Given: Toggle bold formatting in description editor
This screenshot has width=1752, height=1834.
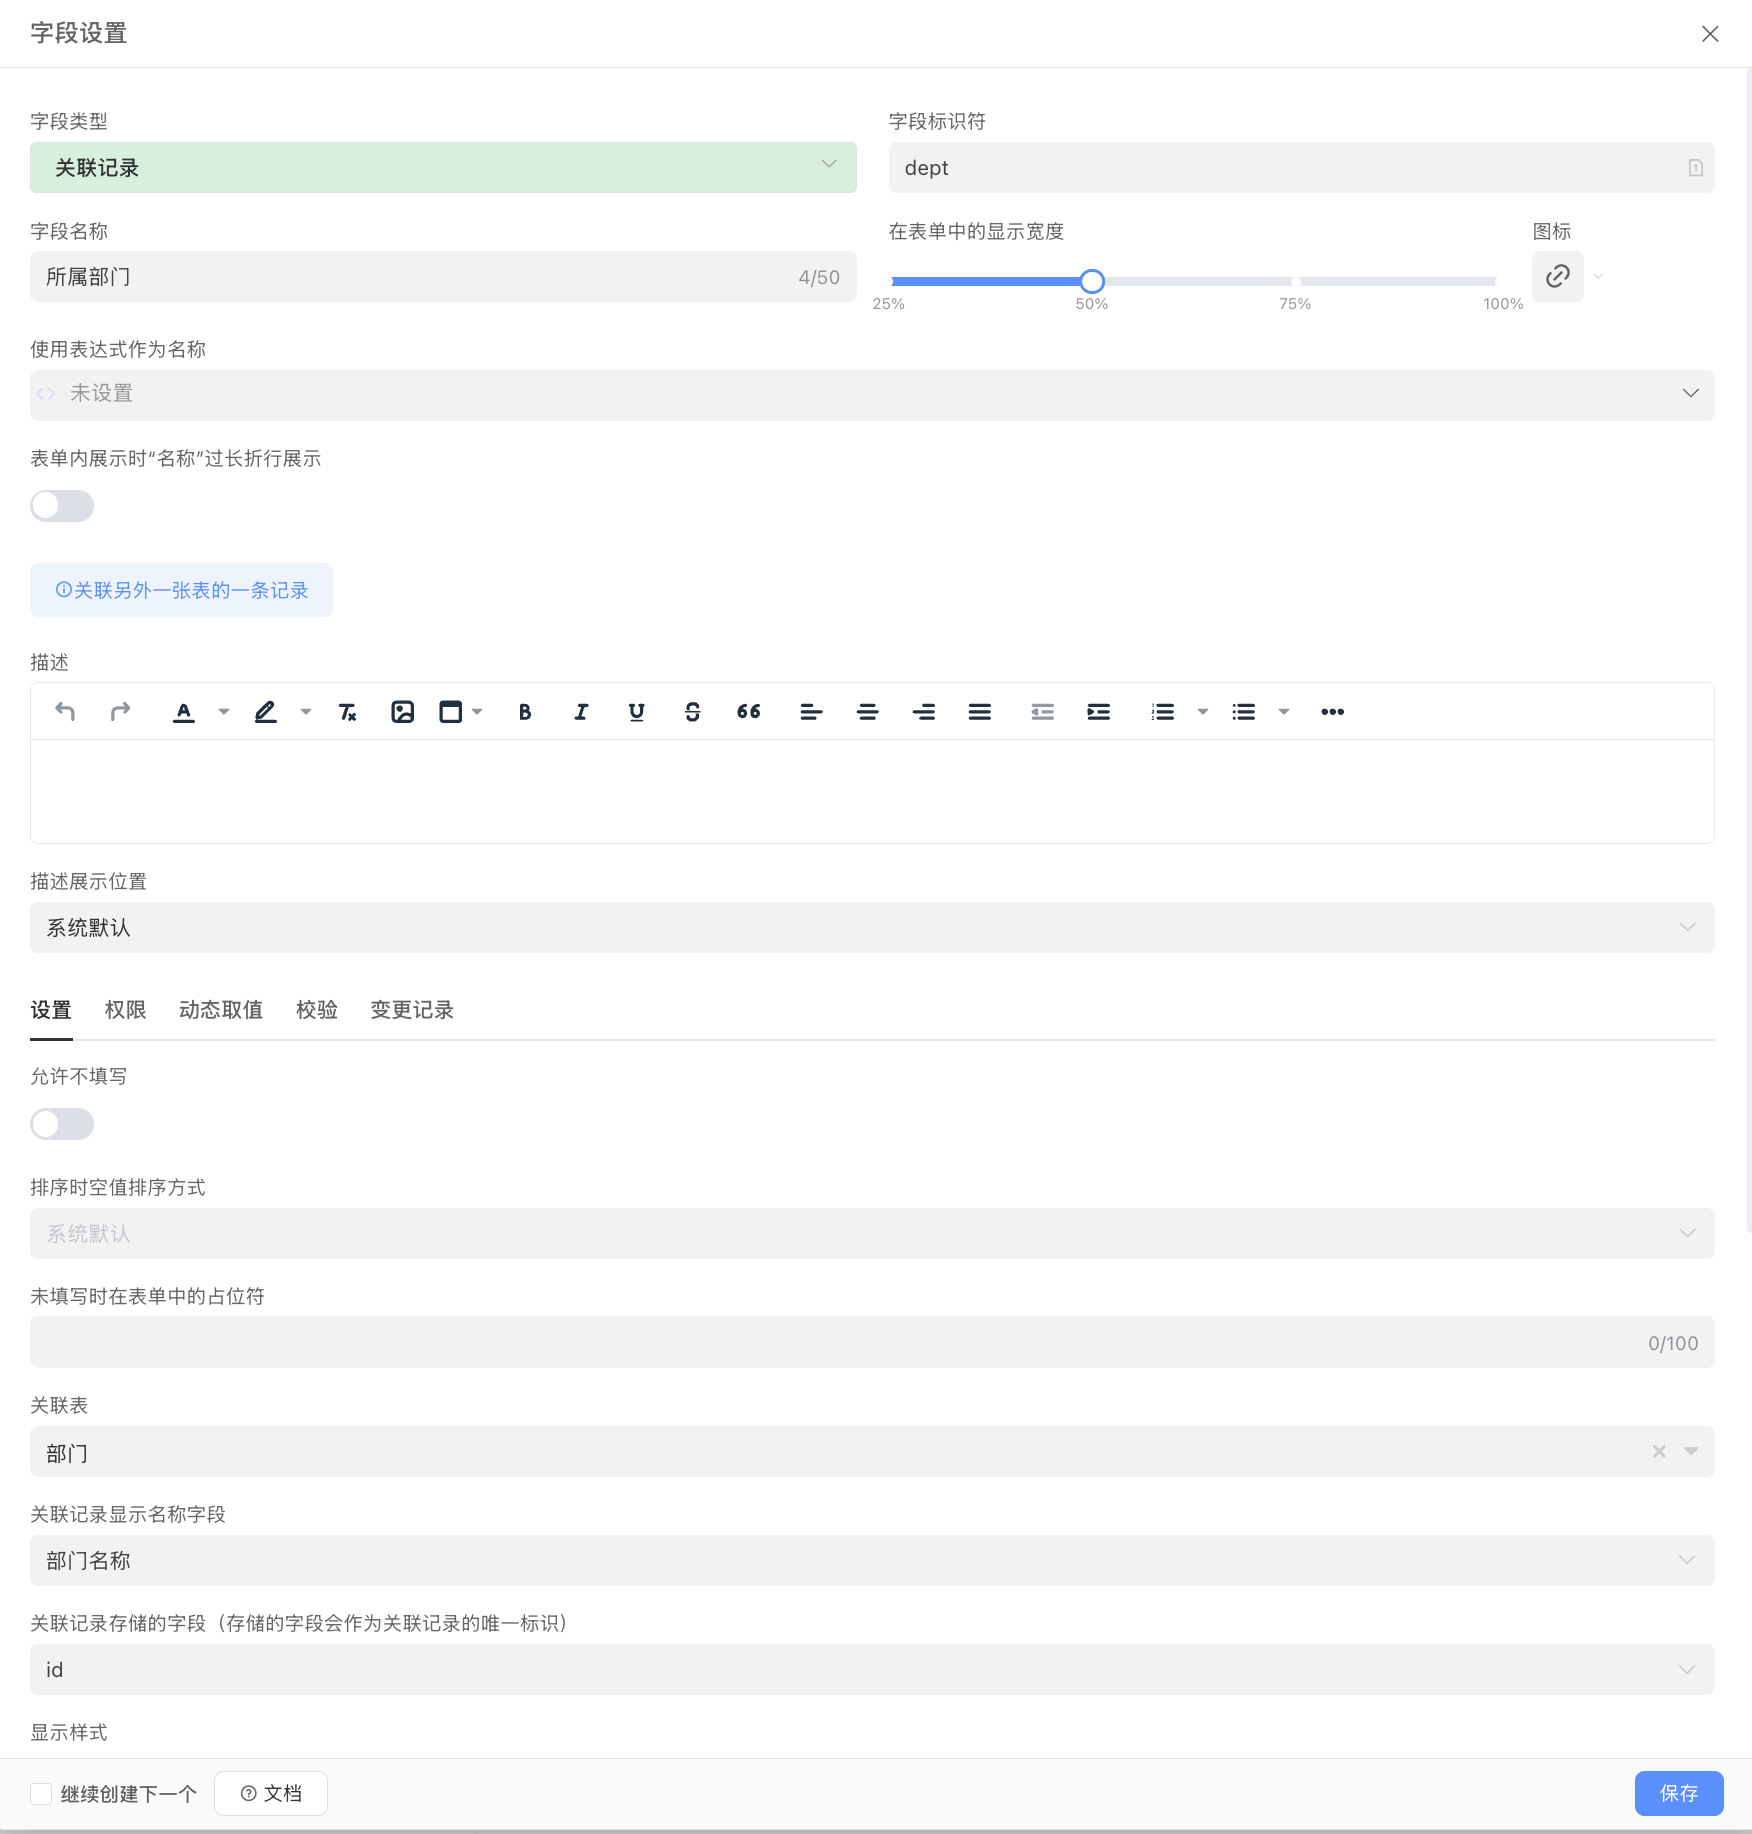Looking at the screenshot, I should tap(524, 711).
